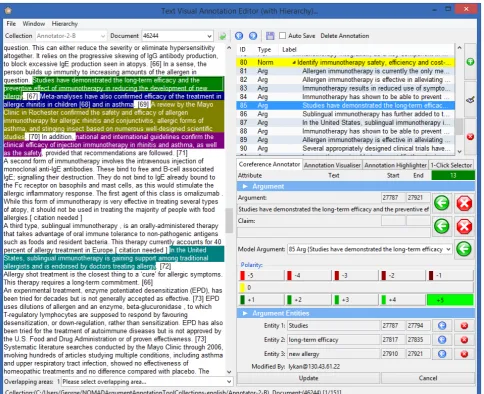Open the Model Argument dropdown

(x=370, y=249)
